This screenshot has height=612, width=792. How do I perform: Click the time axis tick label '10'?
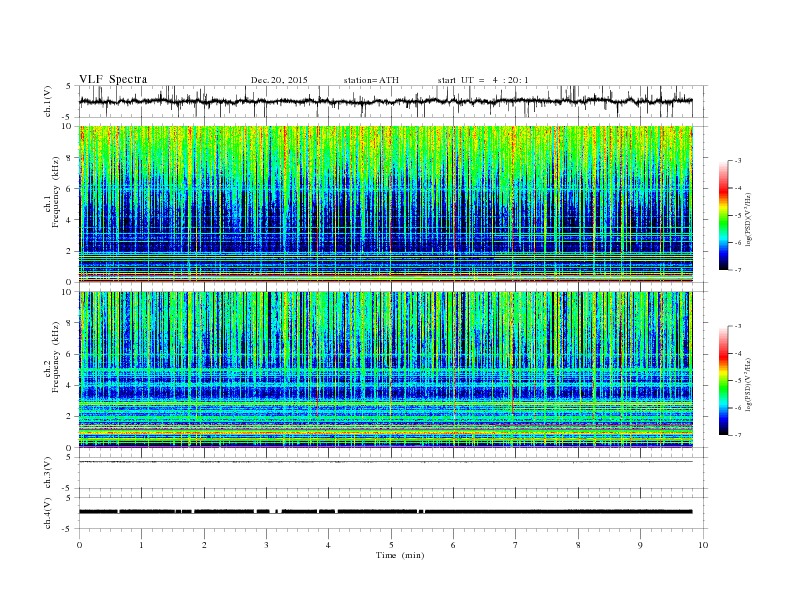click(x=703, y=545)
